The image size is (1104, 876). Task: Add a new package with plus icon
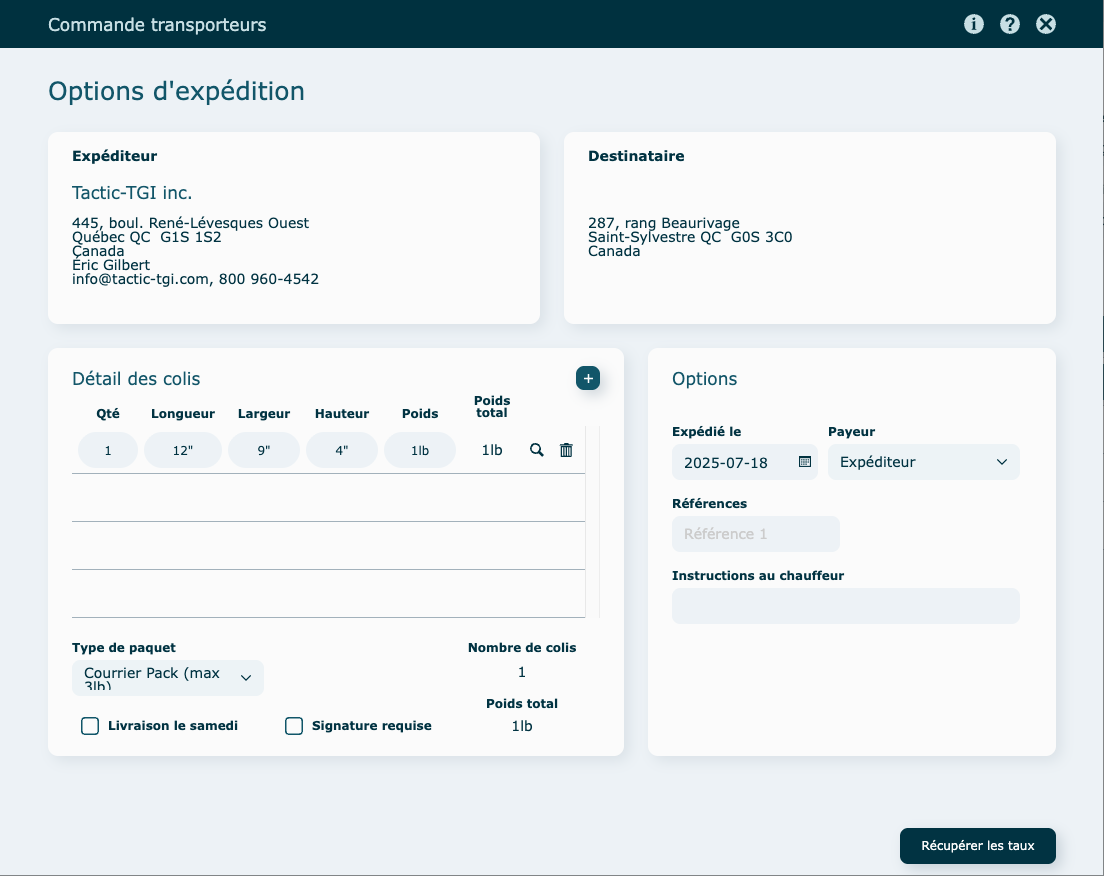click(588, 378)
